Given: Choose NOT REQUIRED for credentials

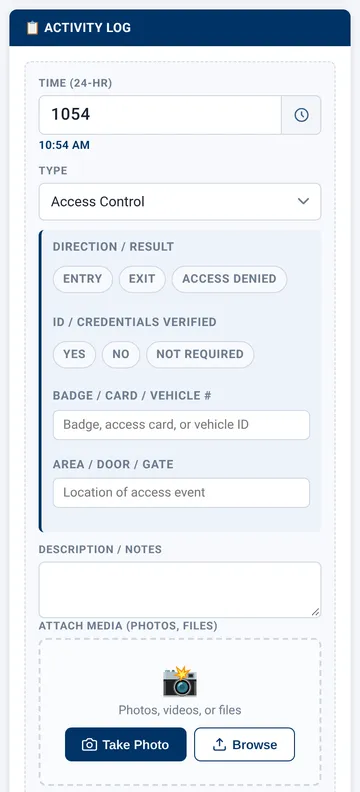Looking at the screenshot, I should [200, 354].
